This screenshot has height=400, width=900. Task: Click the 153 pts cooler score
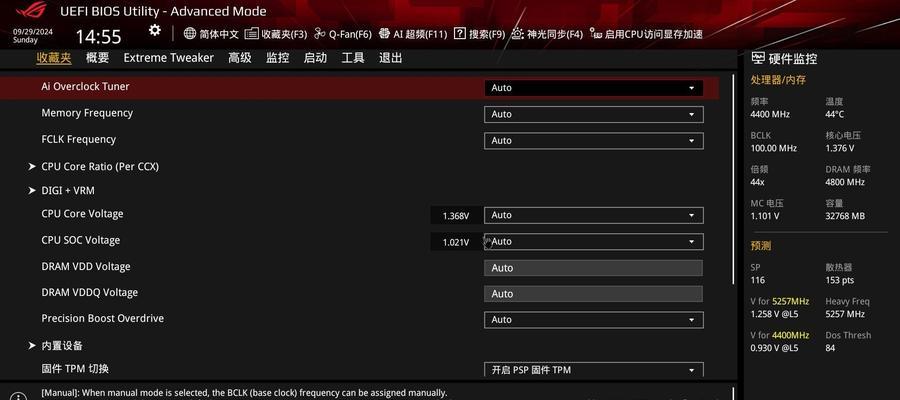840,280
